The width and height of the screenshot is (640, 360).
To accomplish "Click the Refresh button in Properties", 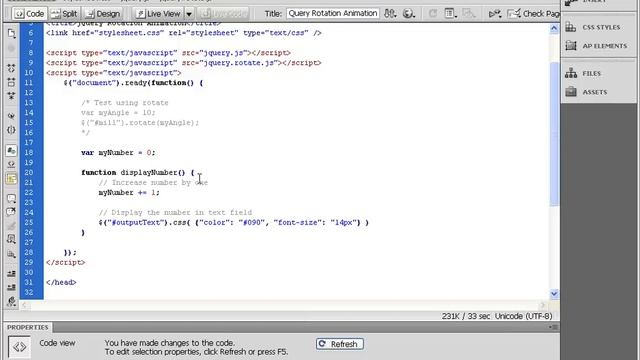I will click(x=340, y=344).
